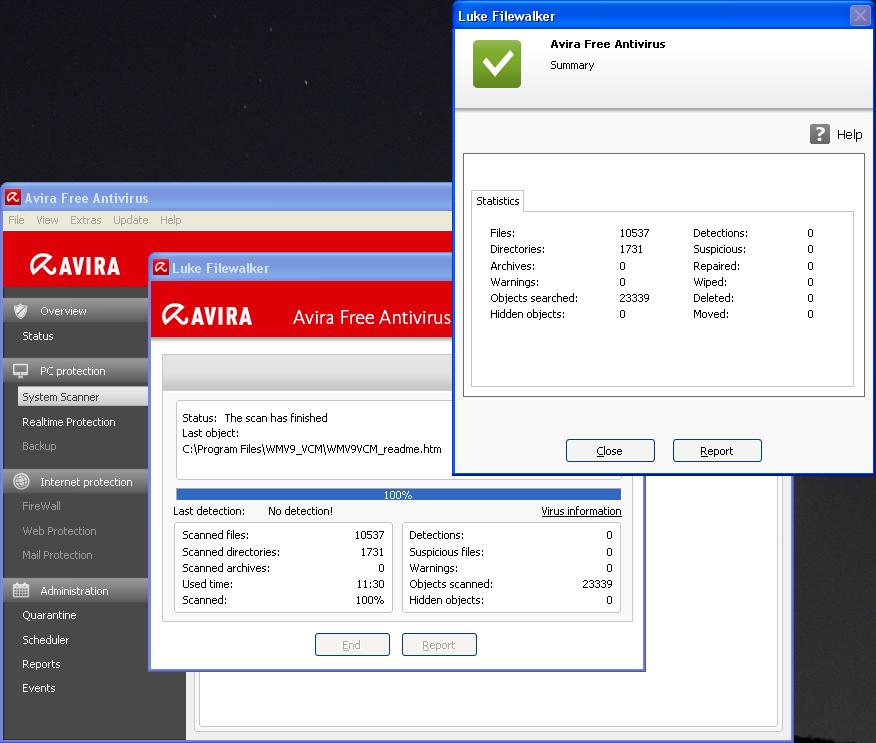876x743 pixels.
Task: Open Quarantine in the sidebar
Action: pyautogui.click(x=49, y=615)
